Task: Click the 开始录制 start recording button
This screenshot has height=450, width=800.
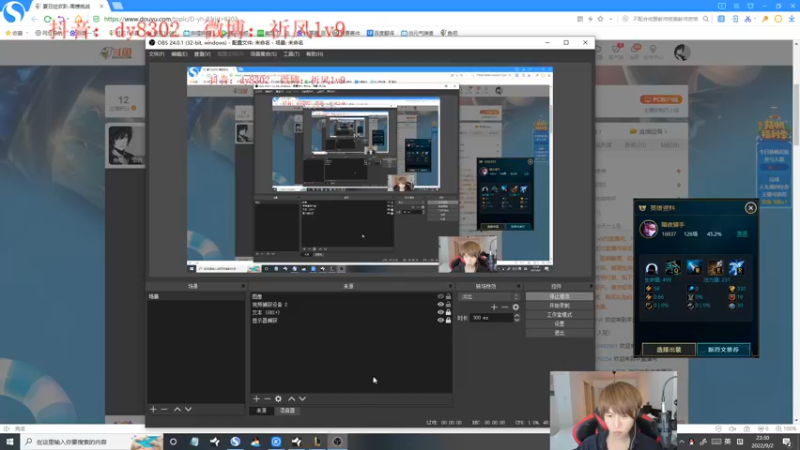Action: click(x=559, y=306)
